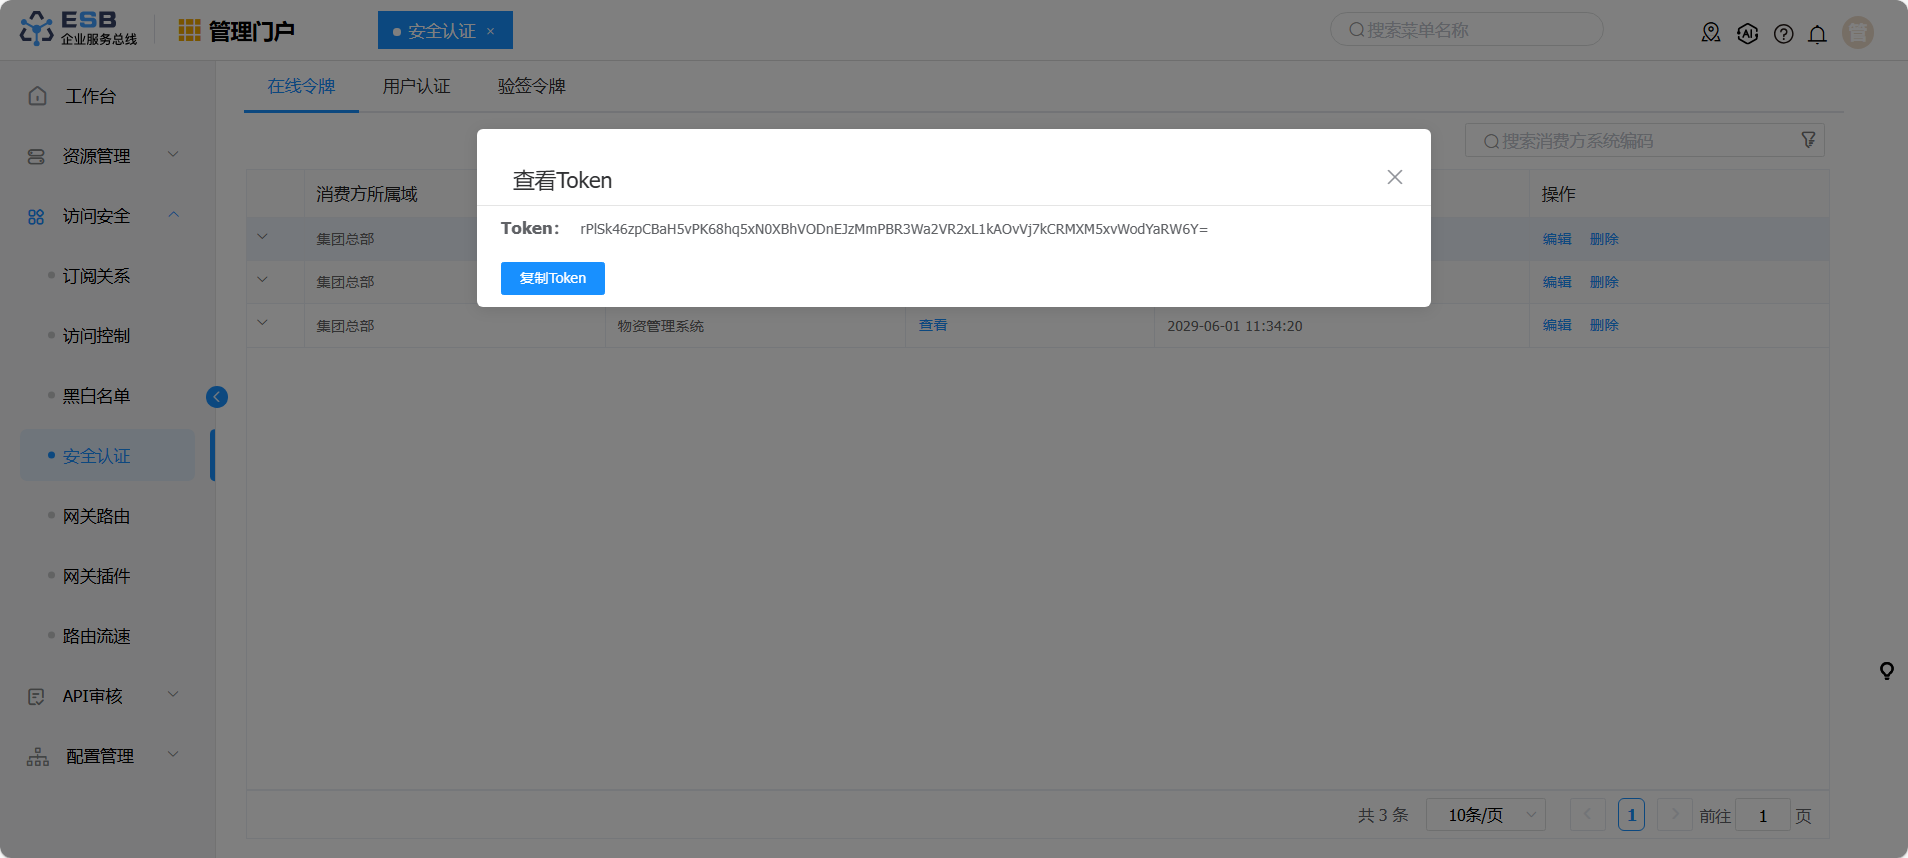Click the 复制Token button

point(553,278)
